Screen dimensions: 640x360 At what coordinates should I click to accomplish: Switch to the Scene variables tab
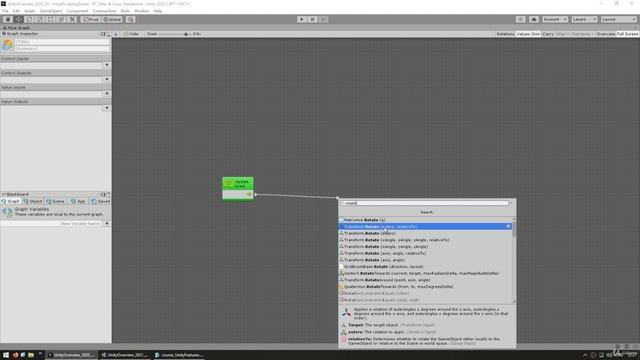pos(56,201)
